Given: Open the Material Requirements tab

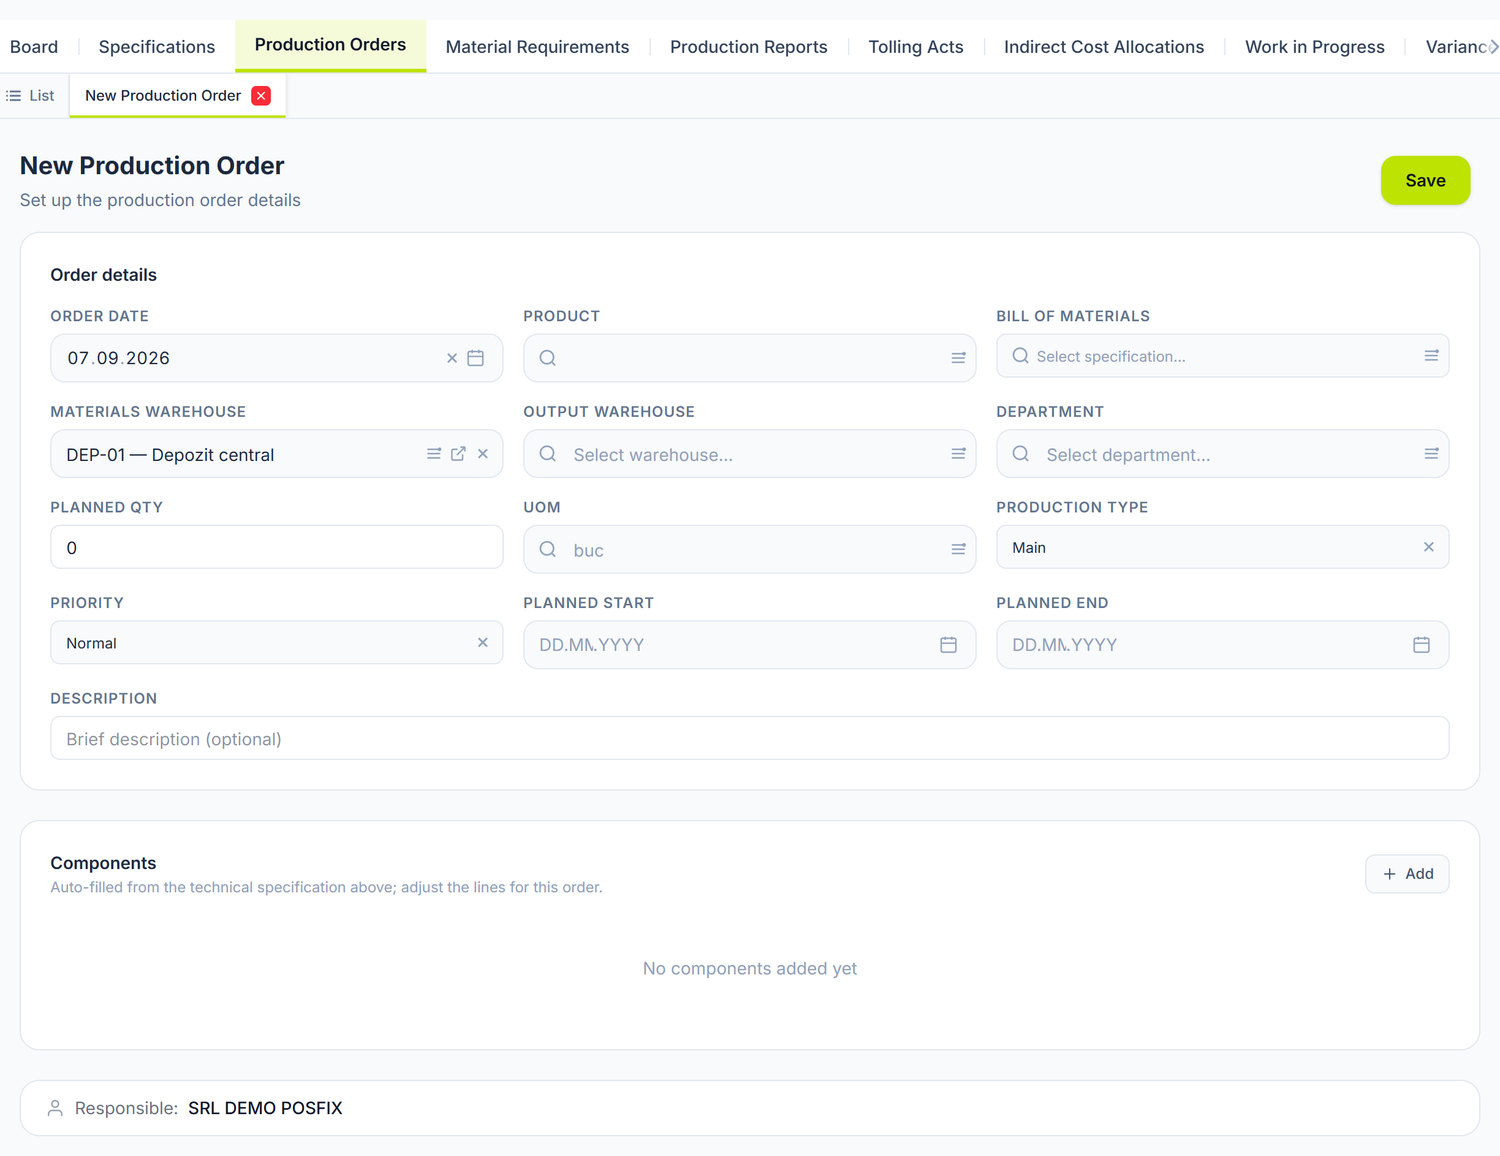Looking at the screenshot, I should tap(537, 47).
